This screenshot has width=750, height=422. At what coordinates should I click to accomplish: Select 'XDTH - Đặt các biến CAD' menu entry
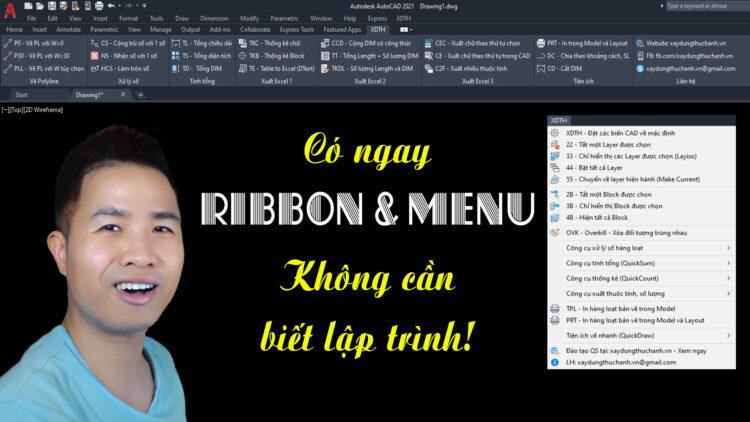641,133
